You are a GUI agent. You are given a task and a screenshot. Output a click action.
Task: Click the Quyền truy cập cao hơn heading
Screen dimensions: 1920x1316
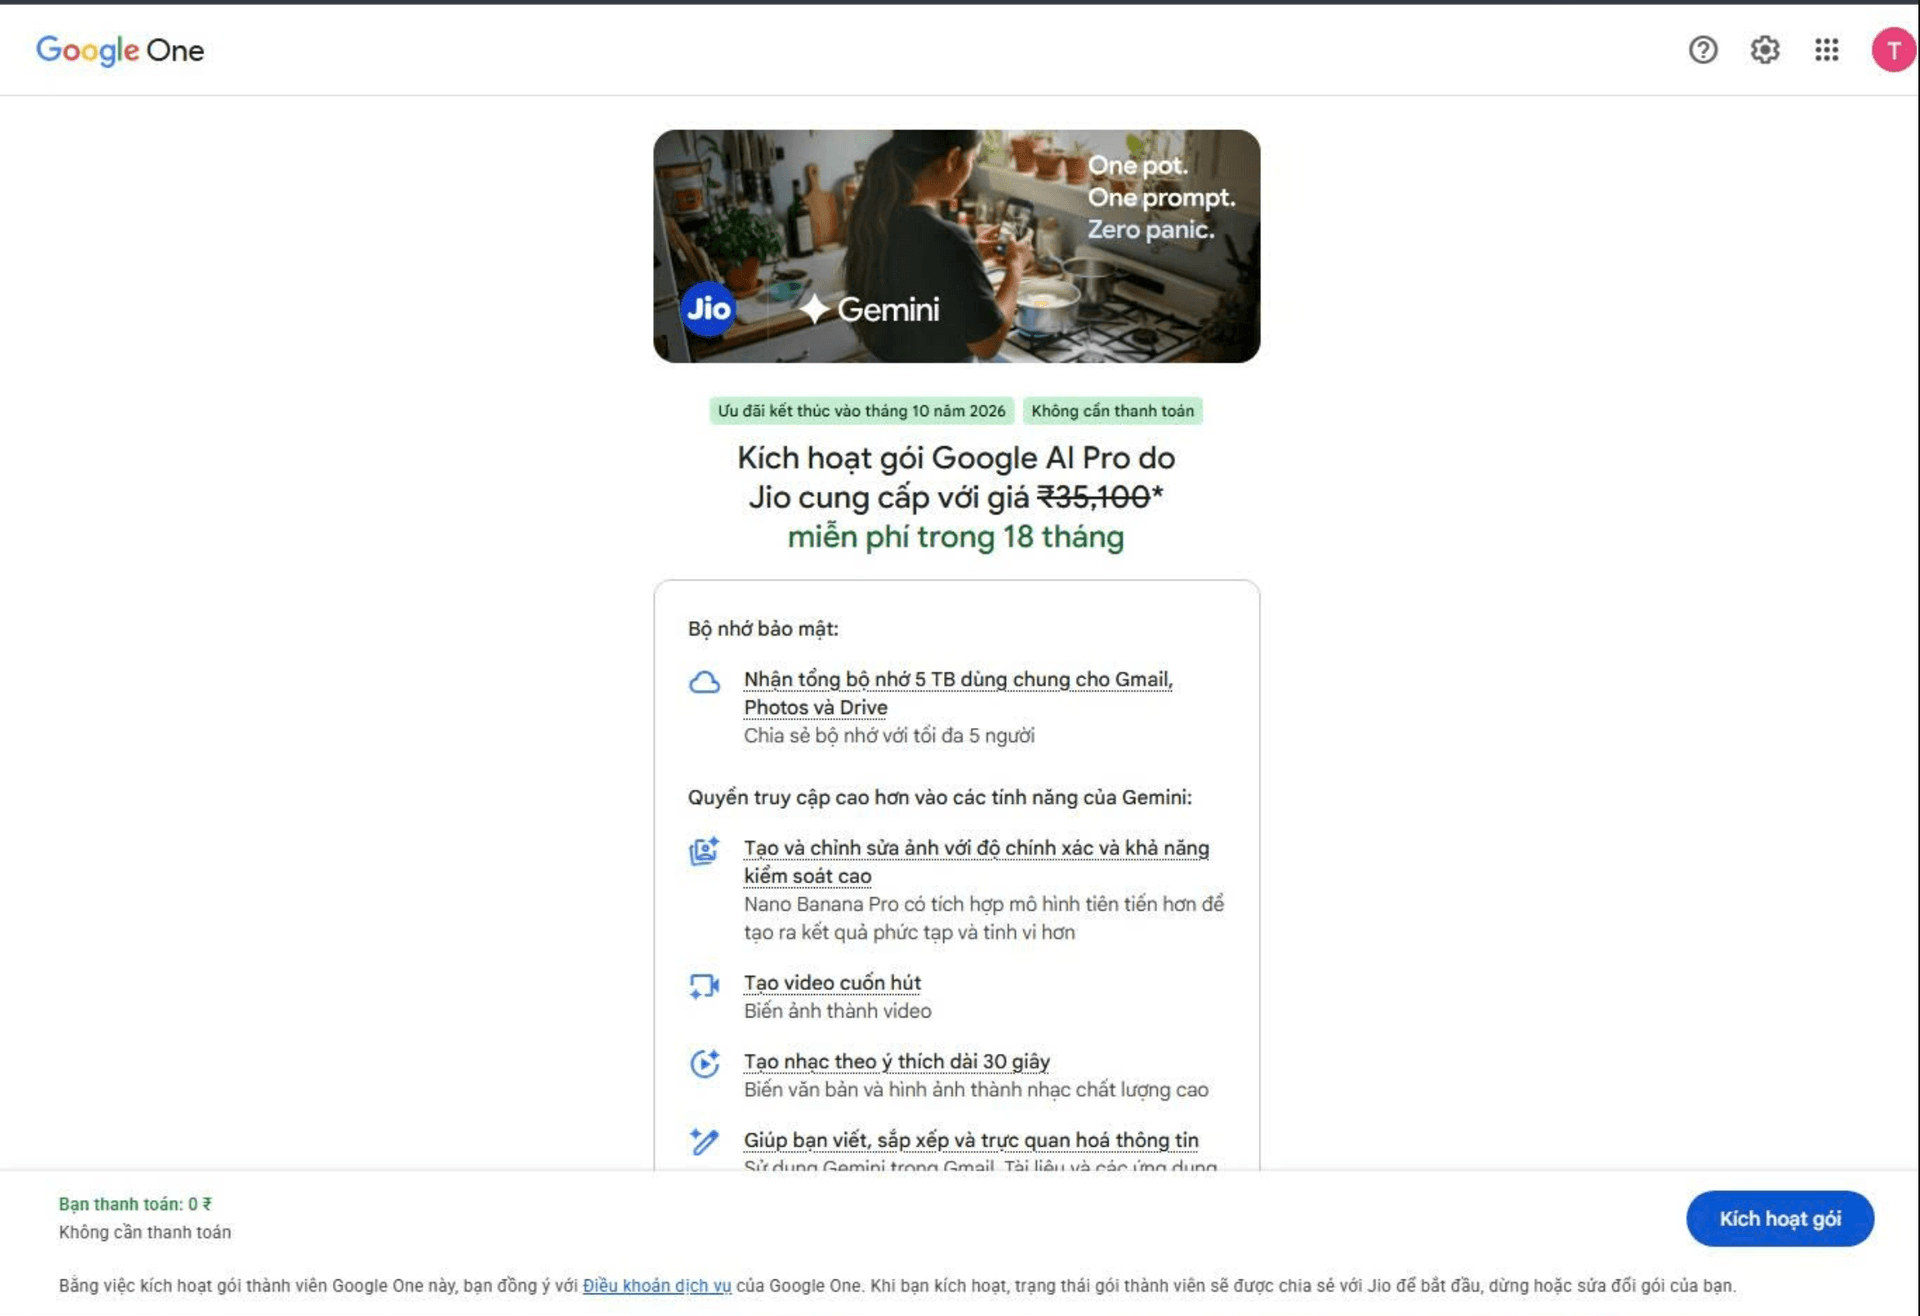pos(940,798)
